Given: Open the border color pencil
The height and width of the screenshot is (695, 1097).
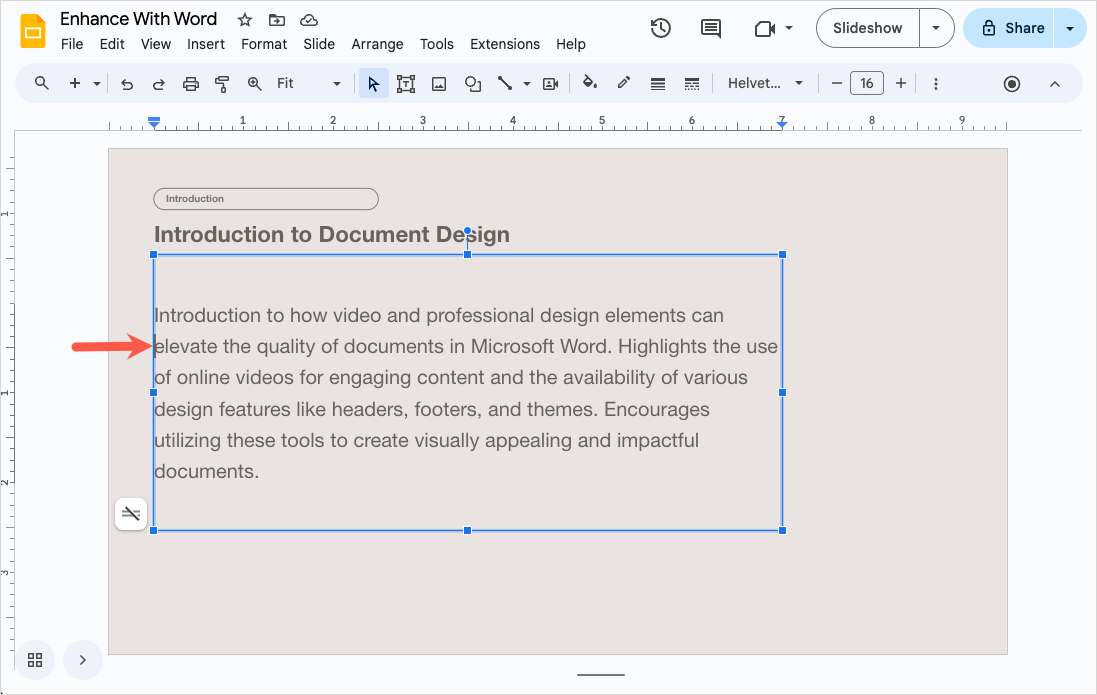Looking at the screenshot, I should 623,83.
